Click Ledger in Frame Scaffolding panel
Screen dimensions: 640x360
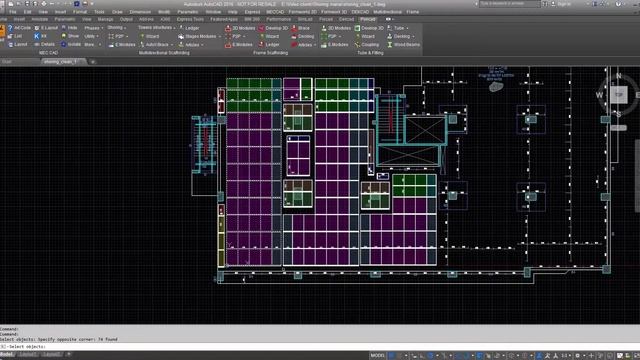click(x=269, y=45)
